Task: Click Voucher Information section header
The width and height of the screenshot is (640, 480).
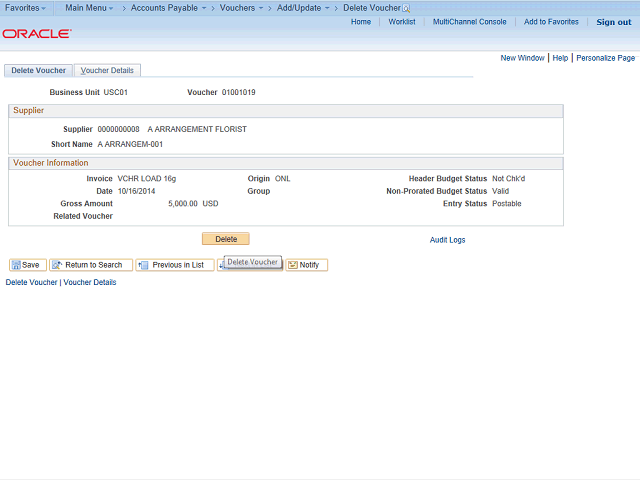Action: pos(286,163)
